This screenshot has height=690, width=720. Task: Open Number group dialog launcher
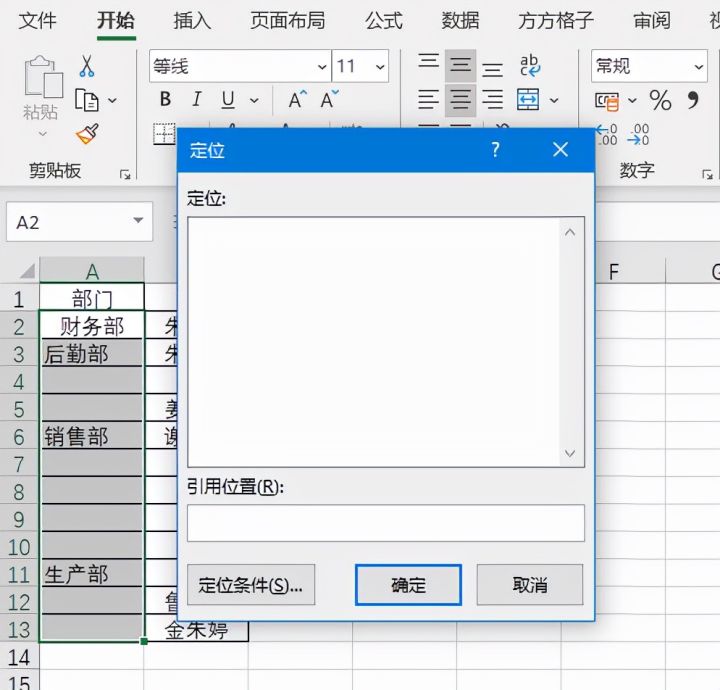tap(707, 174)
